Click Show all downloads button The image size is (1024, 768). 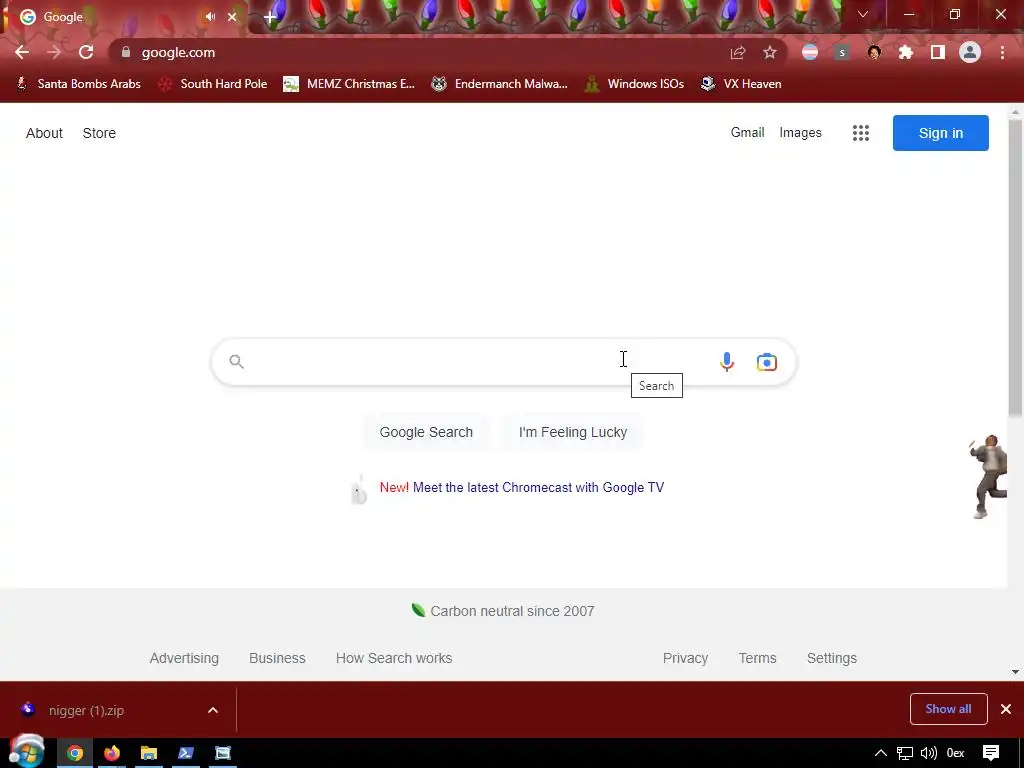coord(948,709)
